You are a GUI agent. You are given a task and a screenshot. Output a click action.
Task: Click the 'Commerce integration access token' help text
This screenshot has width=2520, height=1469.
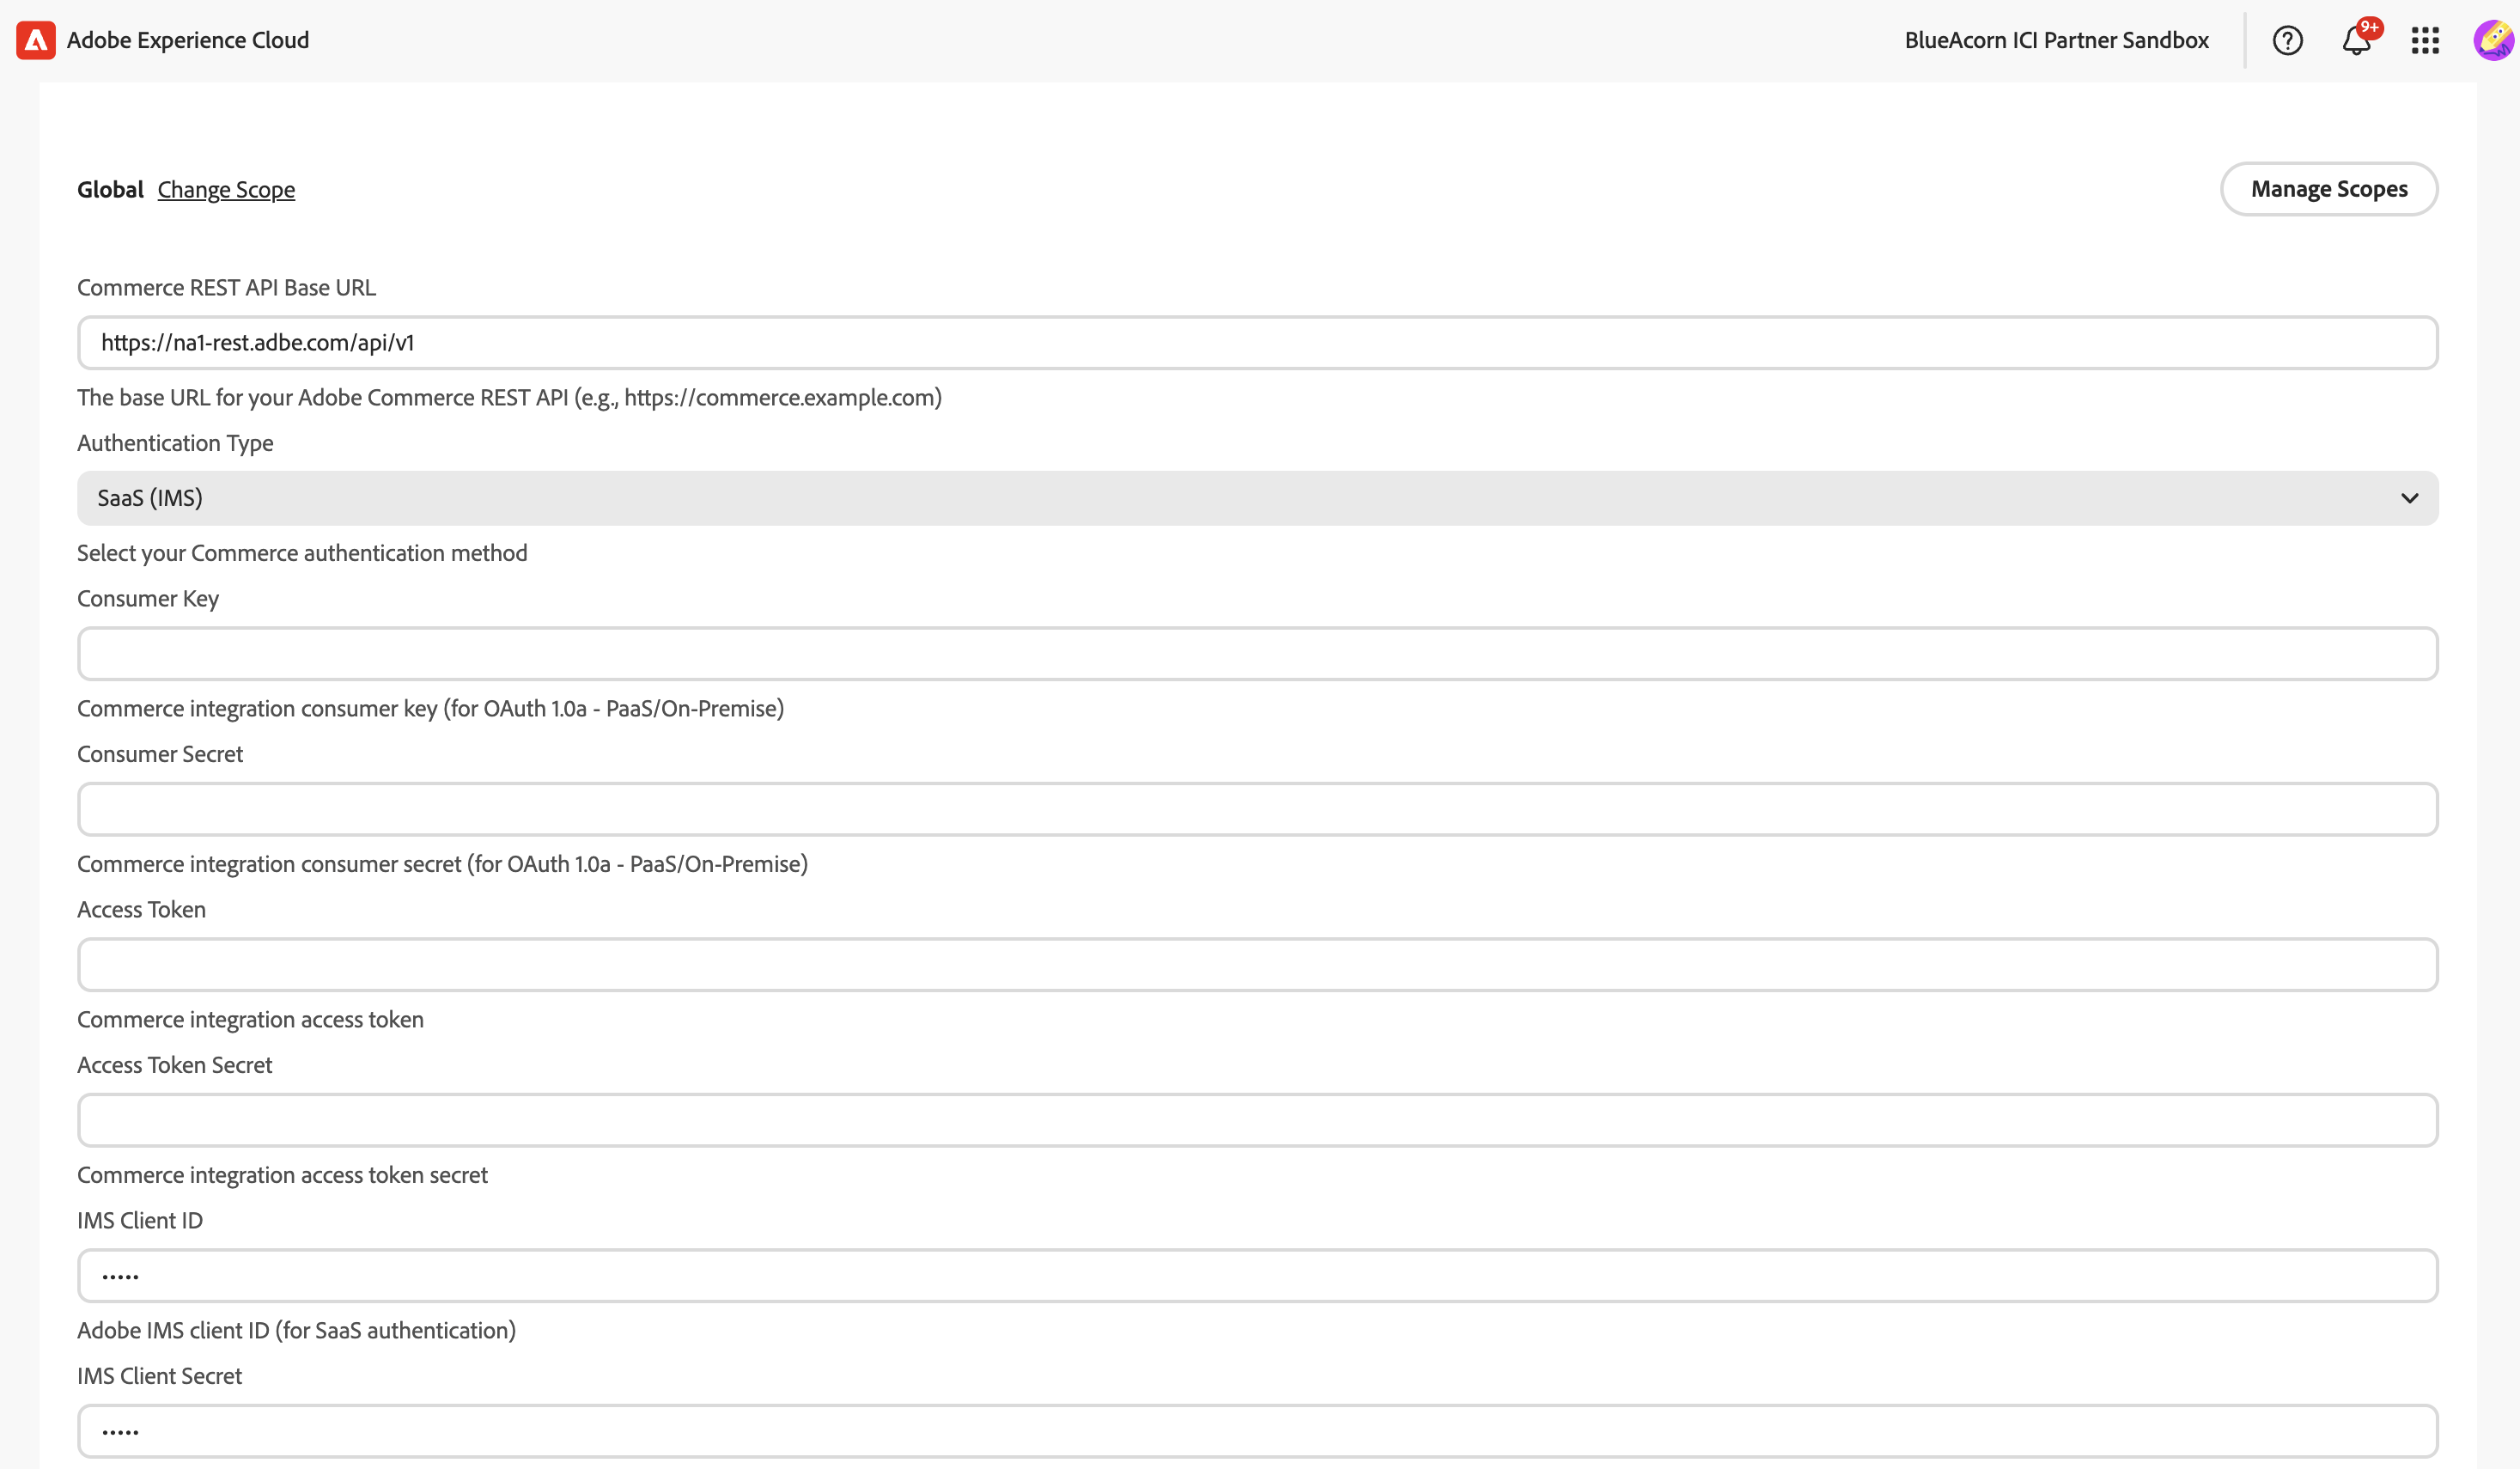tap(251, 1019)
